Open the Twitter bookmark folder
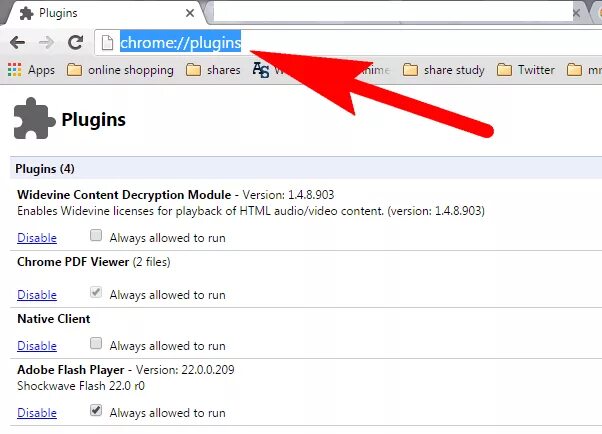Image resolution: width=602 pixels, height=434 pixels. coord(526,70)
